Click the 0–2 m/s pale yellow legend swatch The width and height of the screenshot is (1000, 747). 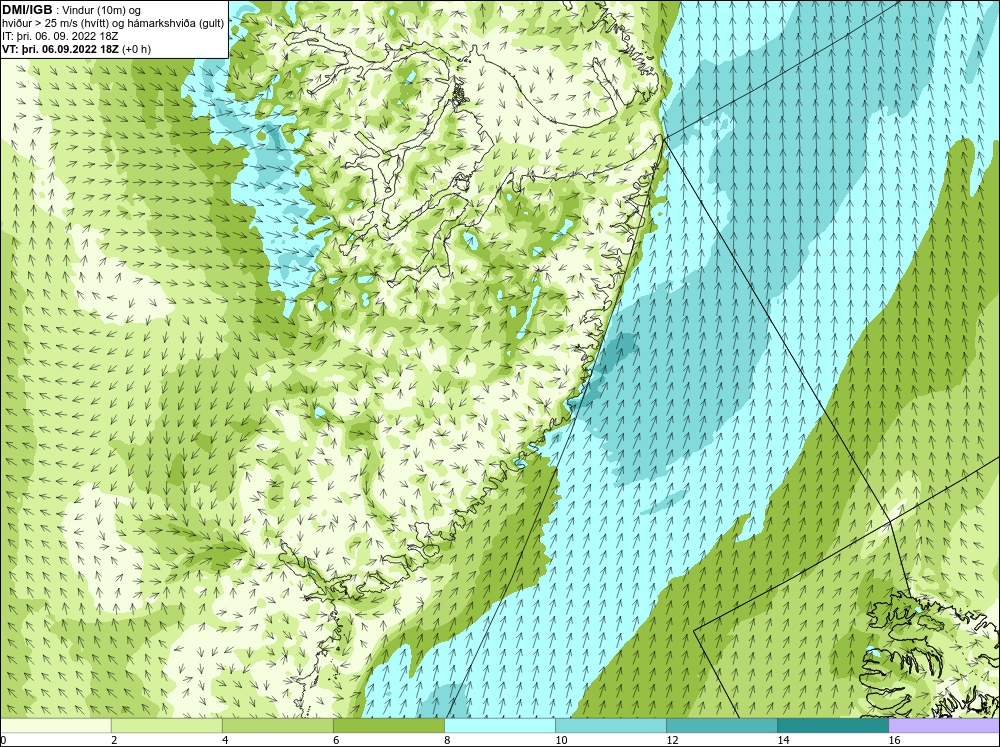pos(55,725)
